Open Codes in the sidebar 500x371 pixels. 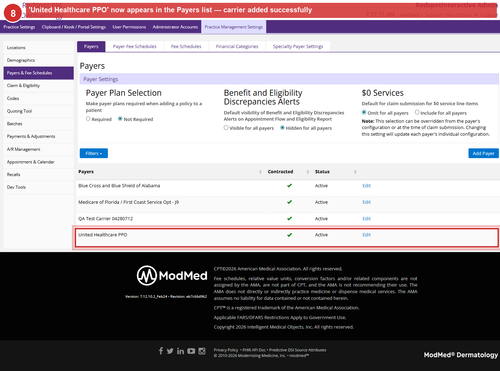click(x=39, y=98)
